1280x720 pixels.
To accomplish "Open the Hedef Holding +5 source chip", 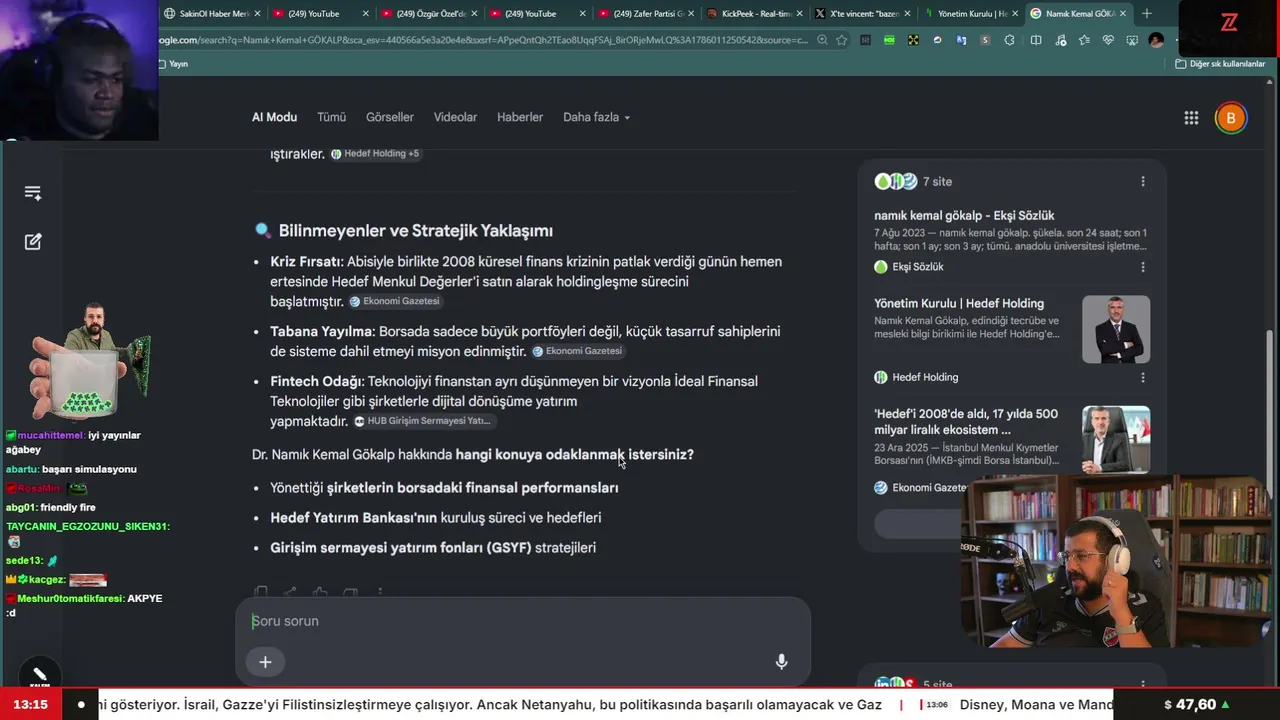I will click(x=375, y=154).
